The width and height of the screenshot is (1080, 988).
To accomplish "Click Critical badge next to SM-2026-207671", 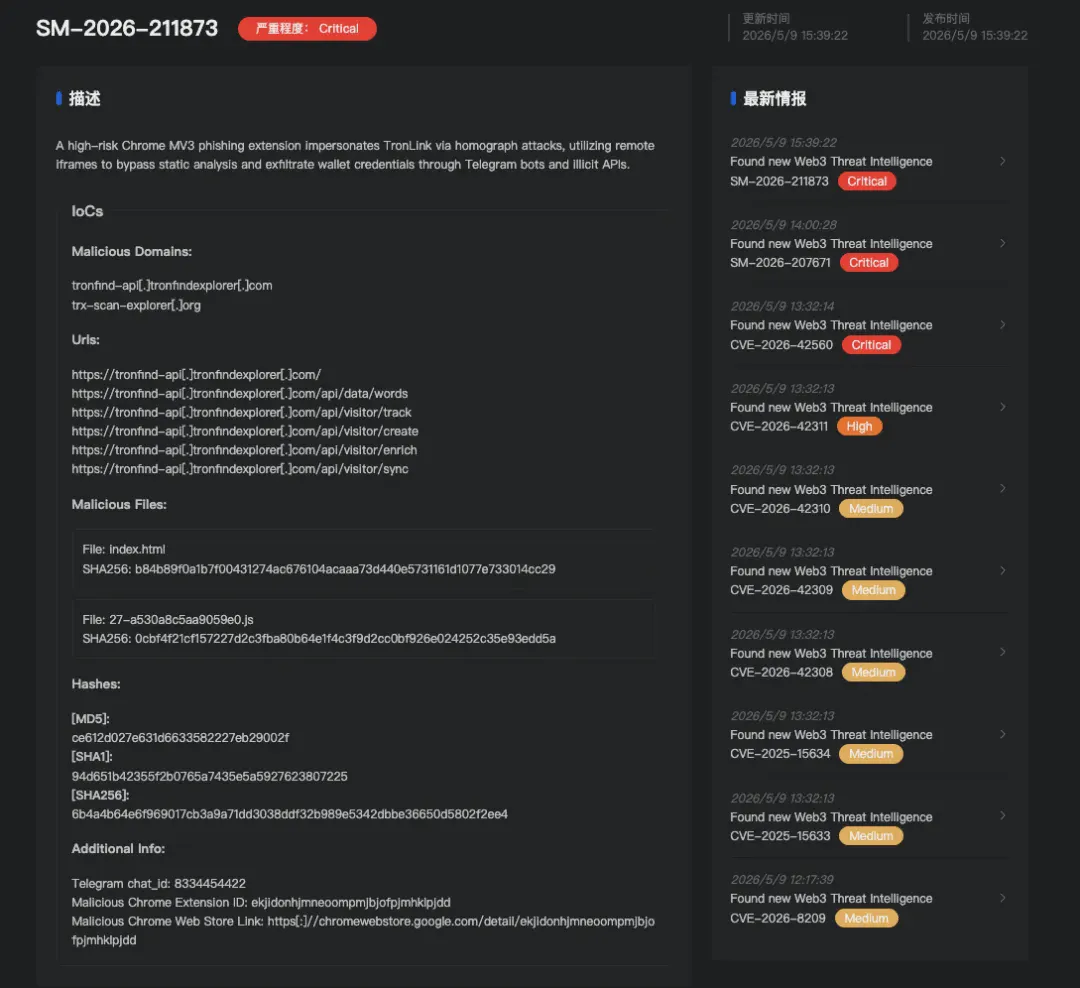I will click(869, 263).
